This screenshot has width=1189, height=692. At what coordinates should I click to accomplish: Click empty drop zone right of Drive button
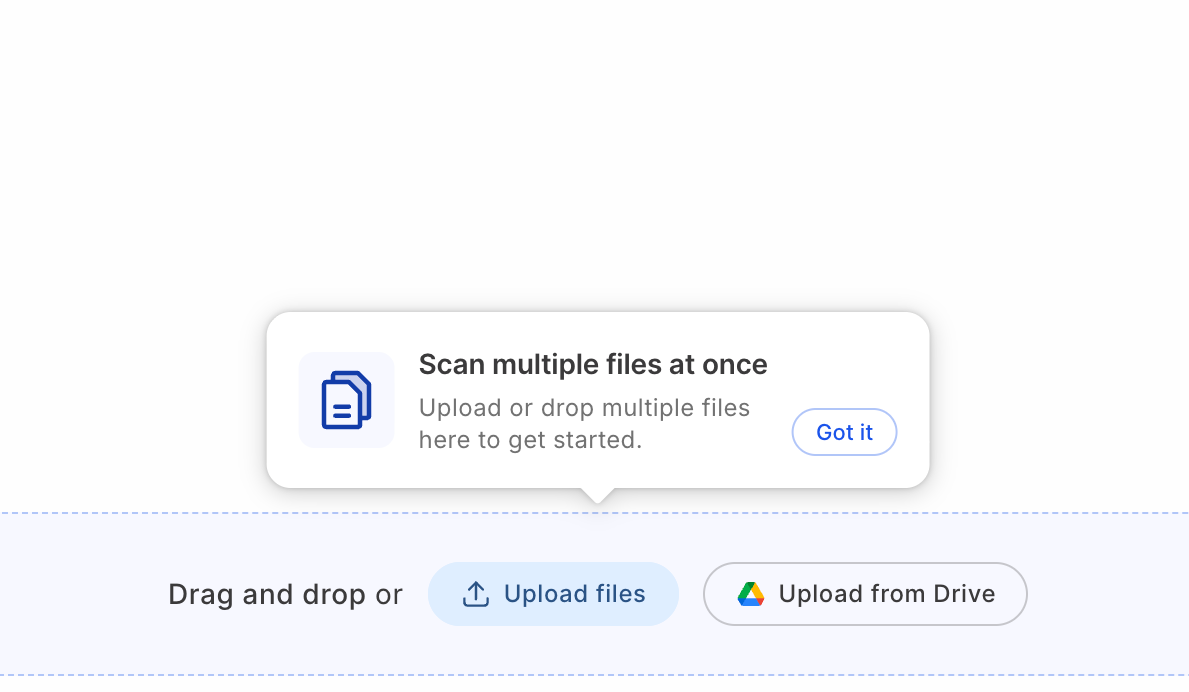coord(1107,594)
